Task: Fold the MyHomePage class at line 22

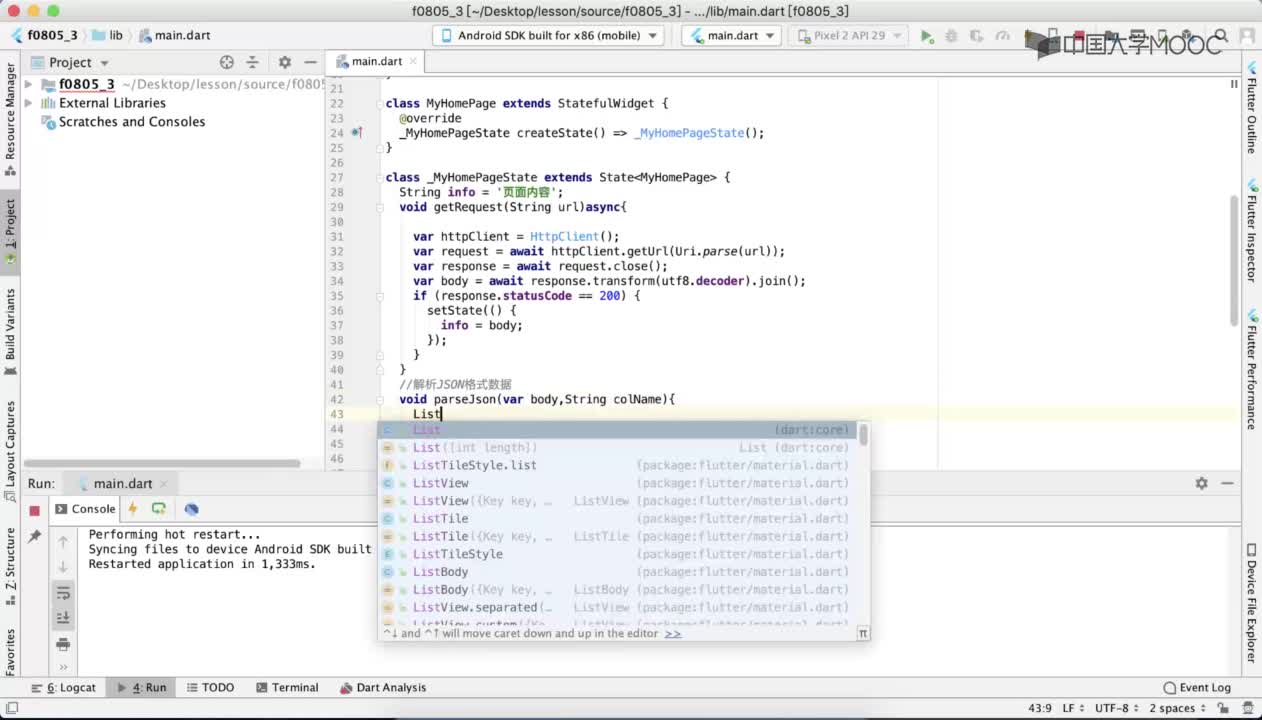Action: [381, 103]
